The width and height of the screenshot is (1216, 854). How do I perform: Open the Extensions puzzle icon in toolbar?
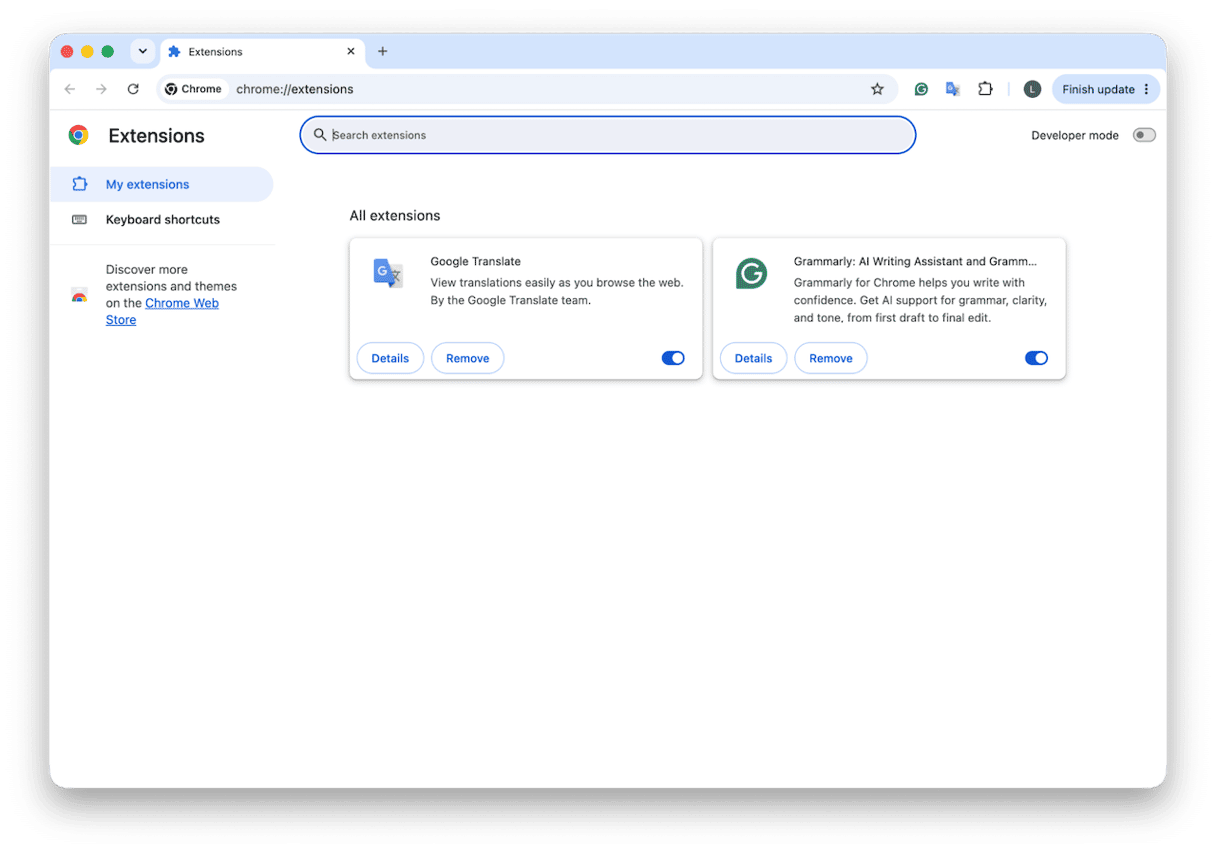(985, 89)
